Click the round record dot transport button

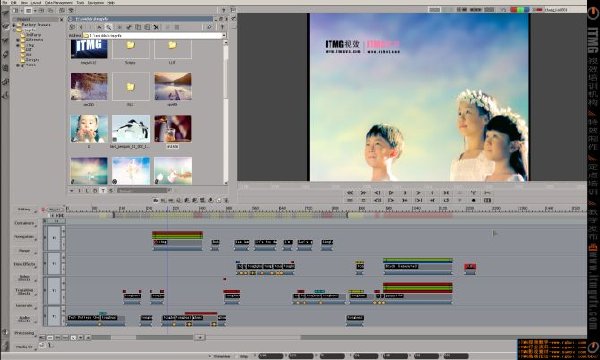[474, 200]
